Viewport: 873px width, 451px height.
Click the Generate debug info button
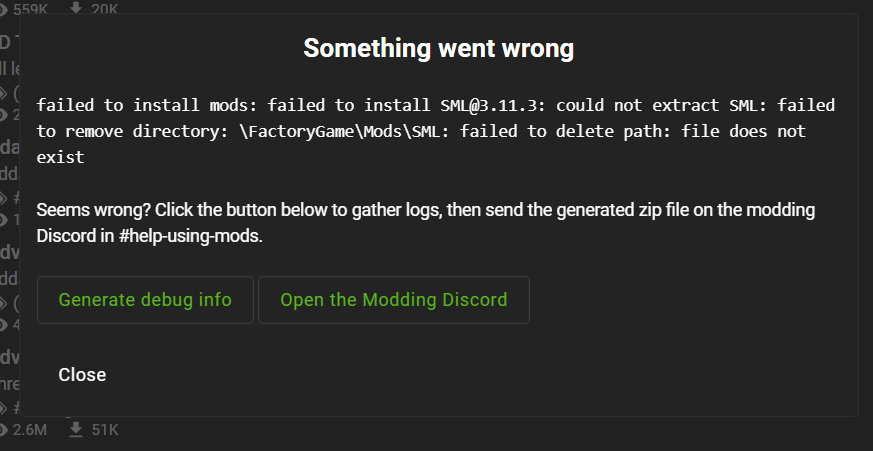coord(145,300)
